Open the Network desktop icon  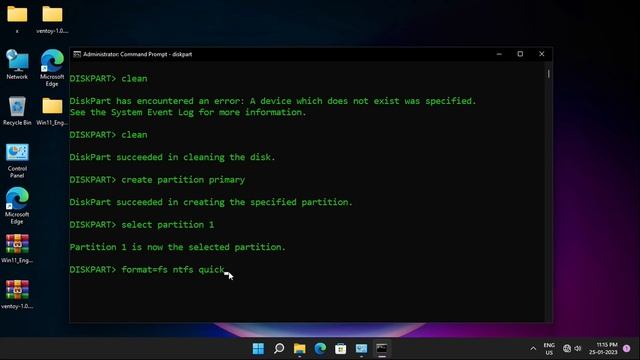coord(17,64)
